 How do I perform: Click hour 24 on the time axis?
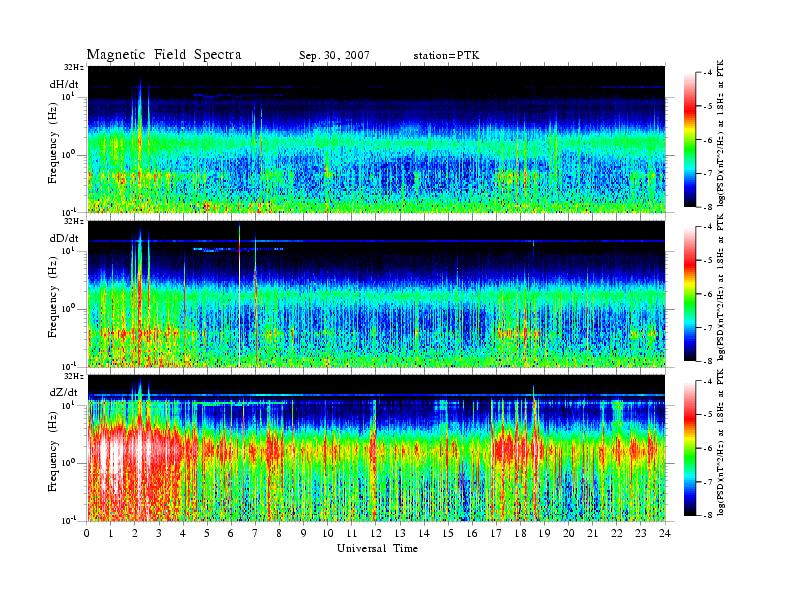[x=665, y=534]
